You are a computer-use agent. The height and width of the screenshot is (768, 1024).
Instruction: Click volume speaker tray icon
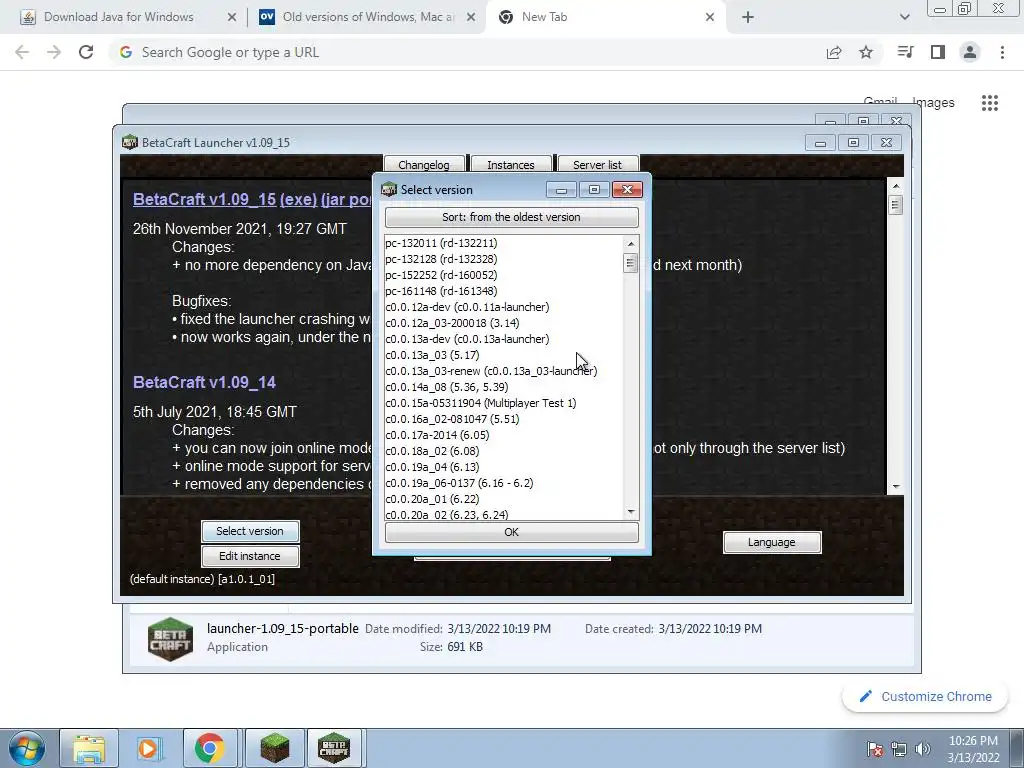[x=922, y=749]
